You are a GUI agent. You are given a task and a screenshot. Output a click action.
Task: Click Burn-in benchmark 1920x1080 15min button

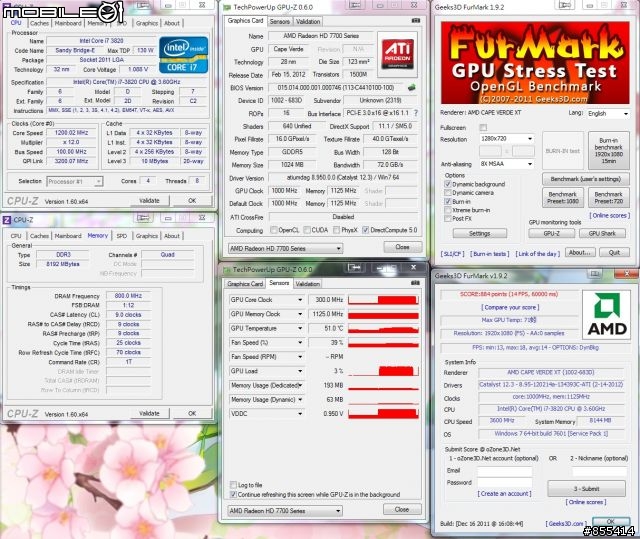pyautogui.click(x=608, y=151)
